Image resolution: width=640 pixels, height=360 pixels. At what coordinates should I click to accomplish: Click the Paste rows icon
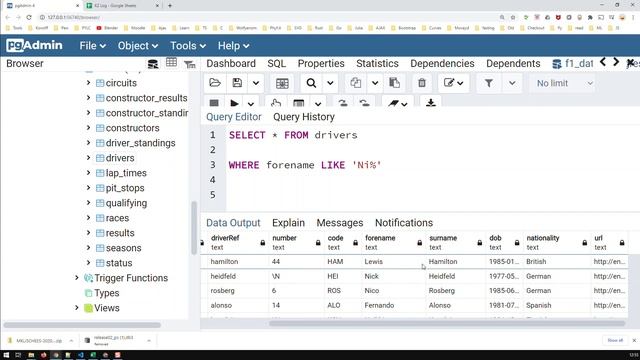pyautogui.click(x=394, y=83)
